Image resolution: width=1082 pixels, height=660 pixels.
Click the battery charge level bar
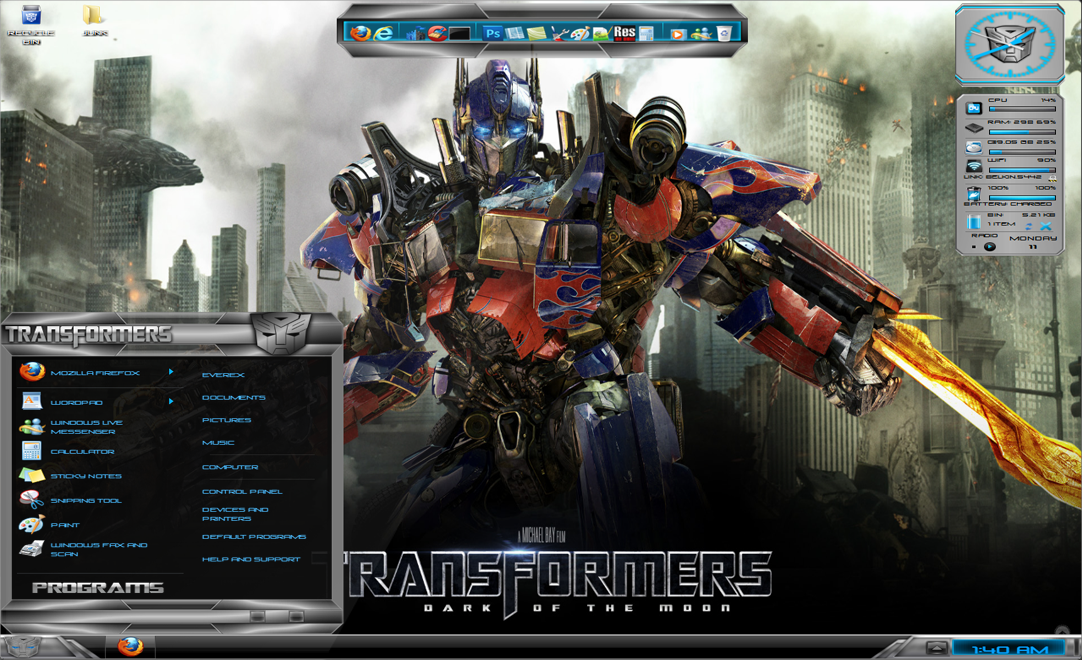[x=1022, y=198]
